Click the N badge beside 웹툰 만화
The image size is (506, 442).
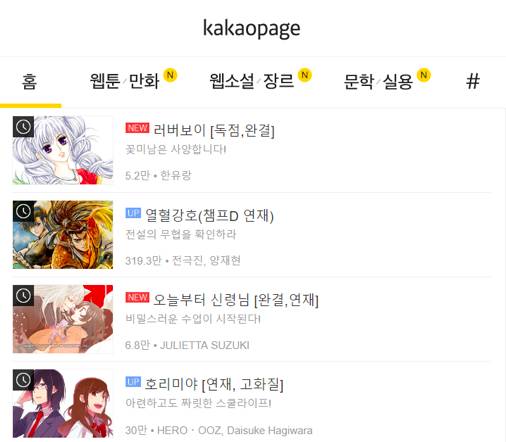[170, 75]
